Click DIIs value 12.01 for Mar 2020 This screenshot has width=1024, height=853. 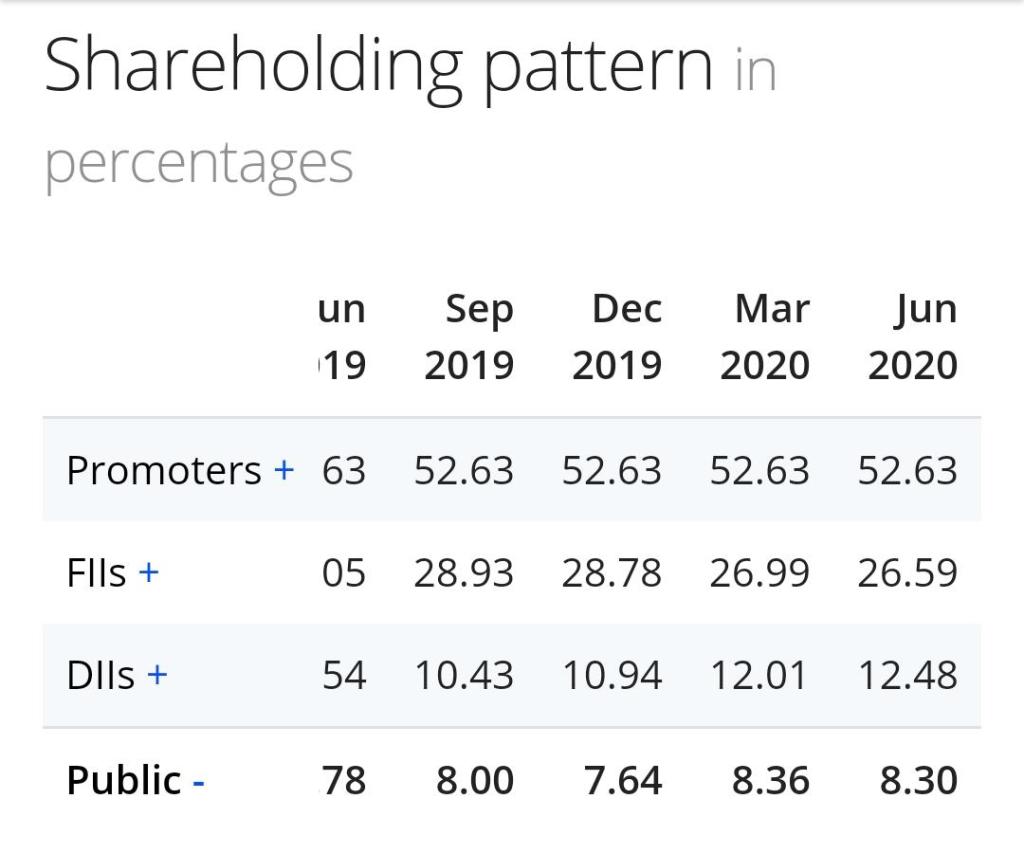pyautogui.click(x=759, y=676)
